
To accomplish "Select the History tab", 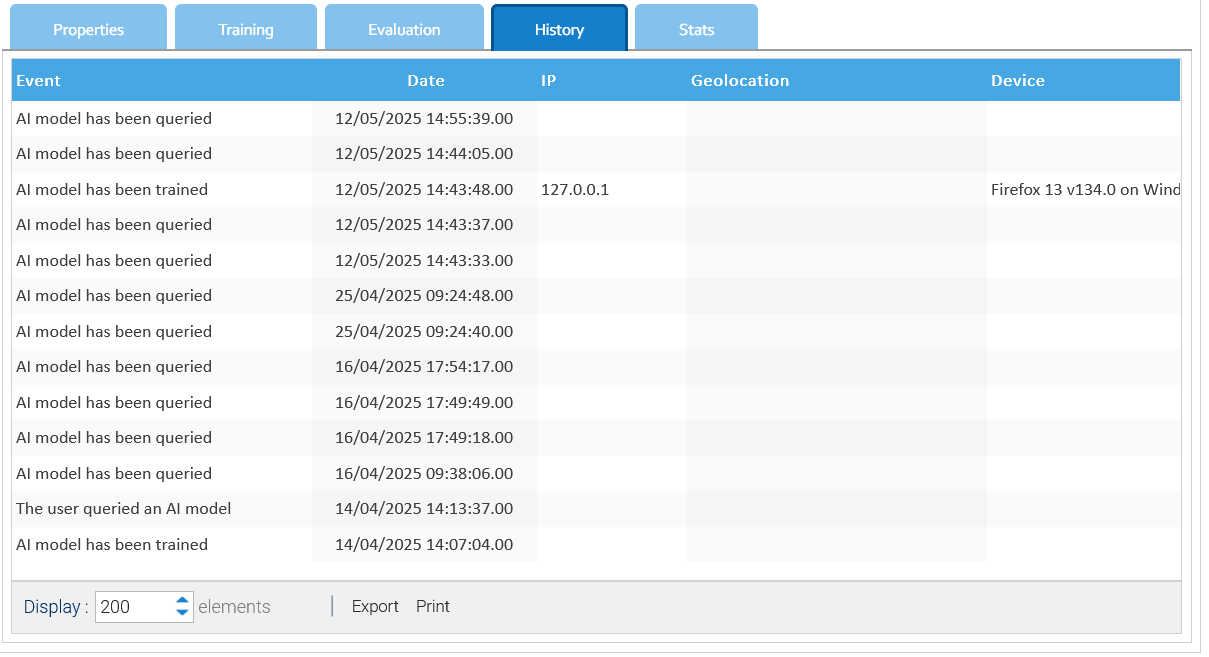I will click(x=559, y=28).
